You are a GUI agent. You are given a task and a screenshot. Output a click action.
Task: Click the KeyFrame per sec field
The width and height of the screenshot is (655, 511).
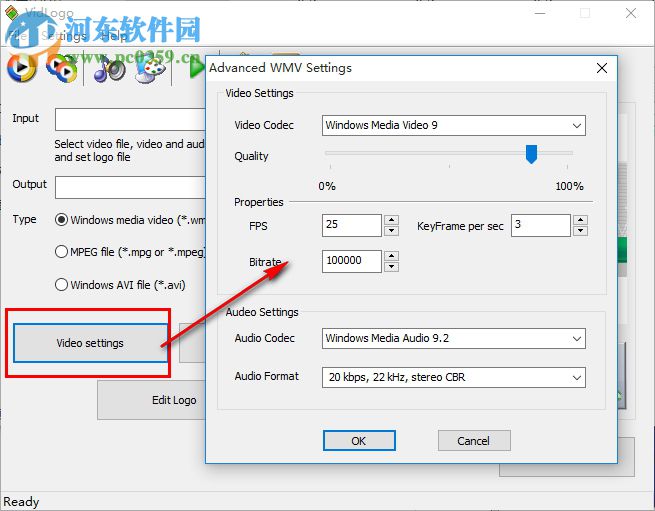[541, 225]
